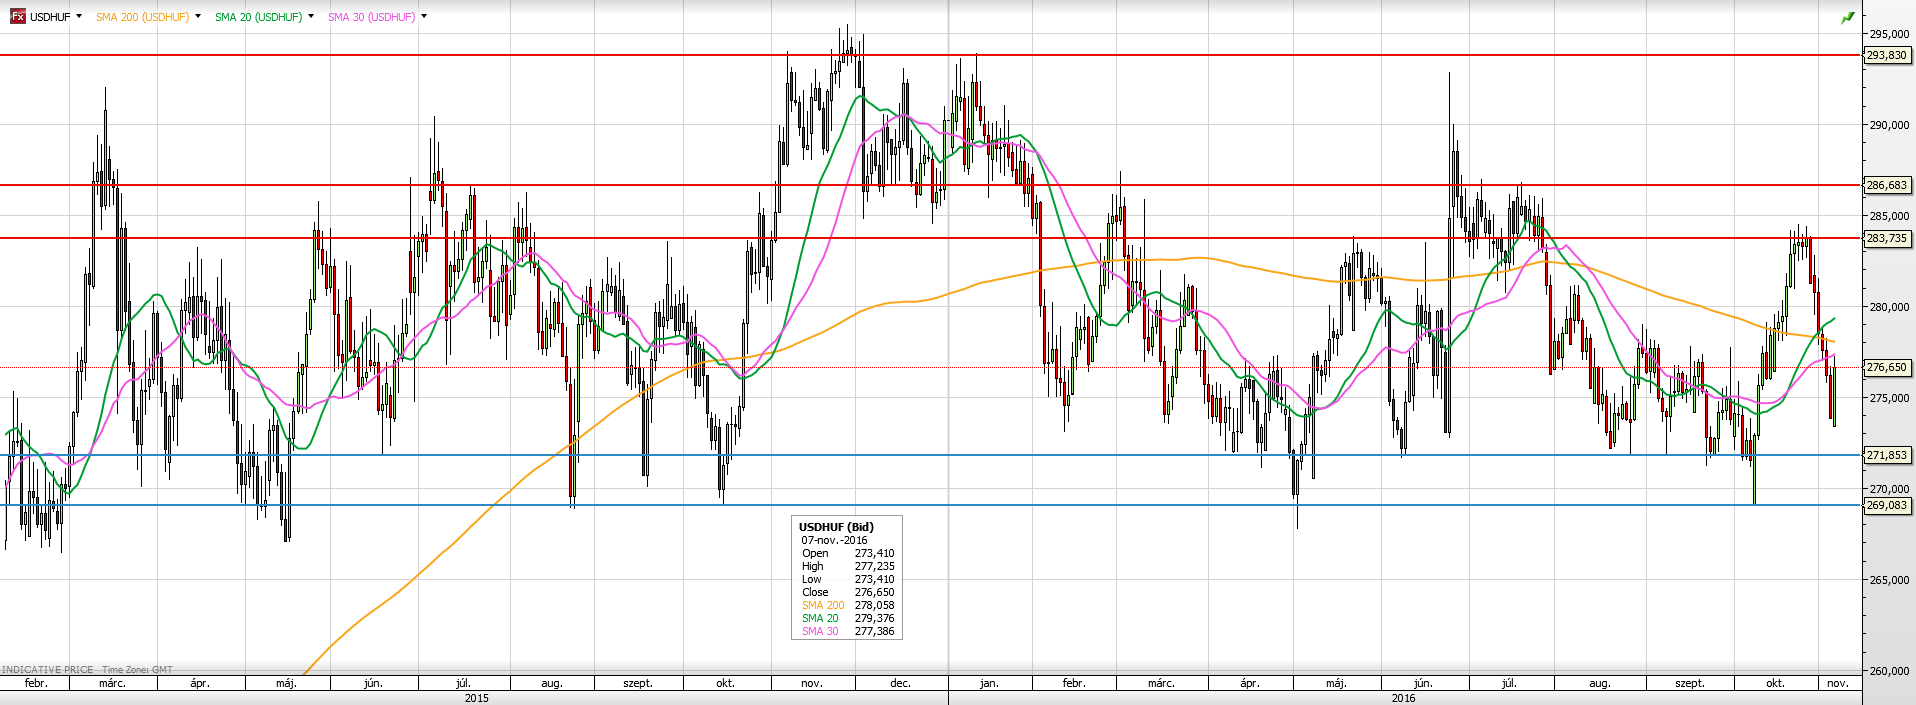Click the 280,000 price axis value
Viewport: 1916px width, 705px height.
tap(1889, 307)
